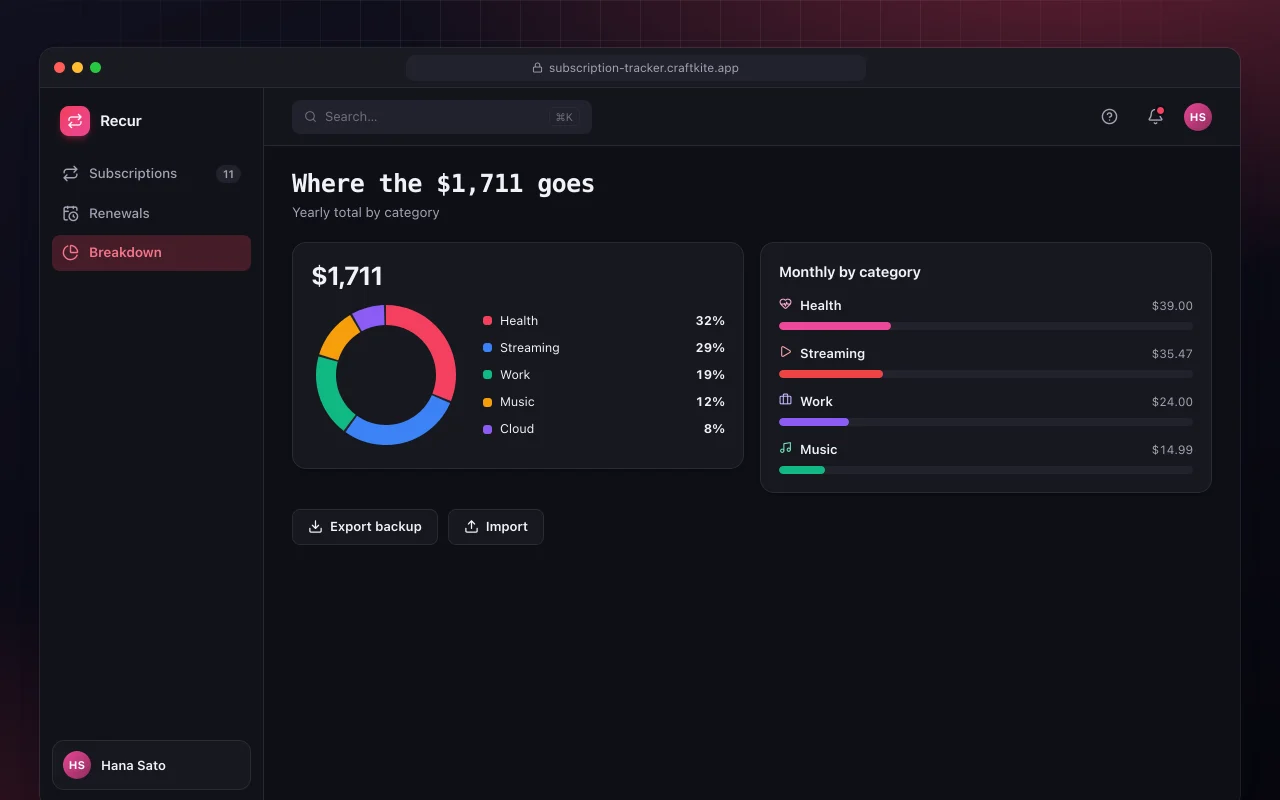This screenshot has height=800, width=1280.
Task: Click the purple Cloud legend dot
Action: 487,429
